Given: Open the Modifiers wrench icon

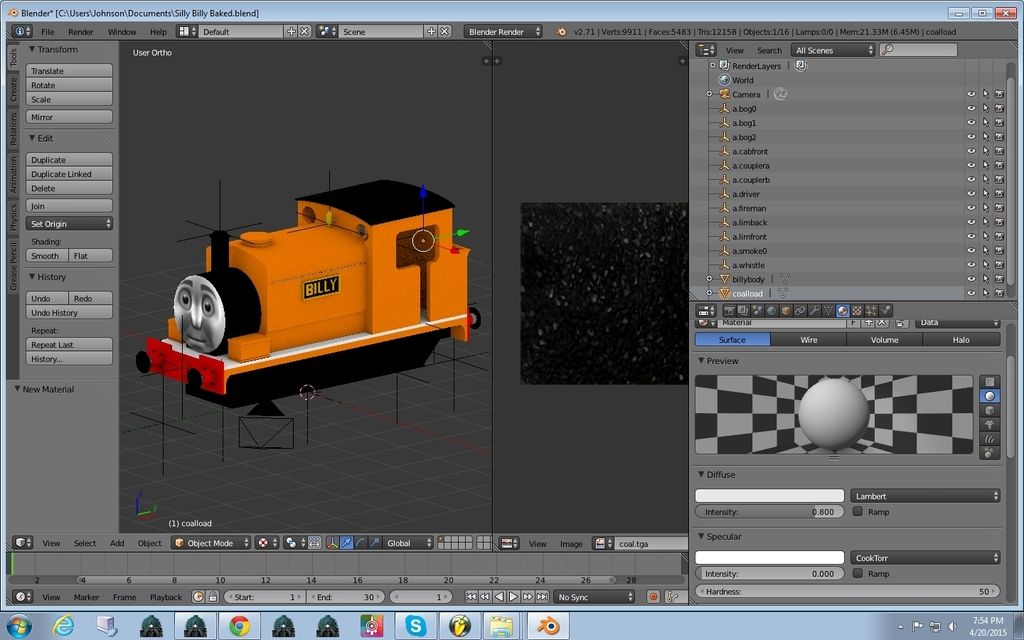Looking at the screenshot, I should click(814, 311).
